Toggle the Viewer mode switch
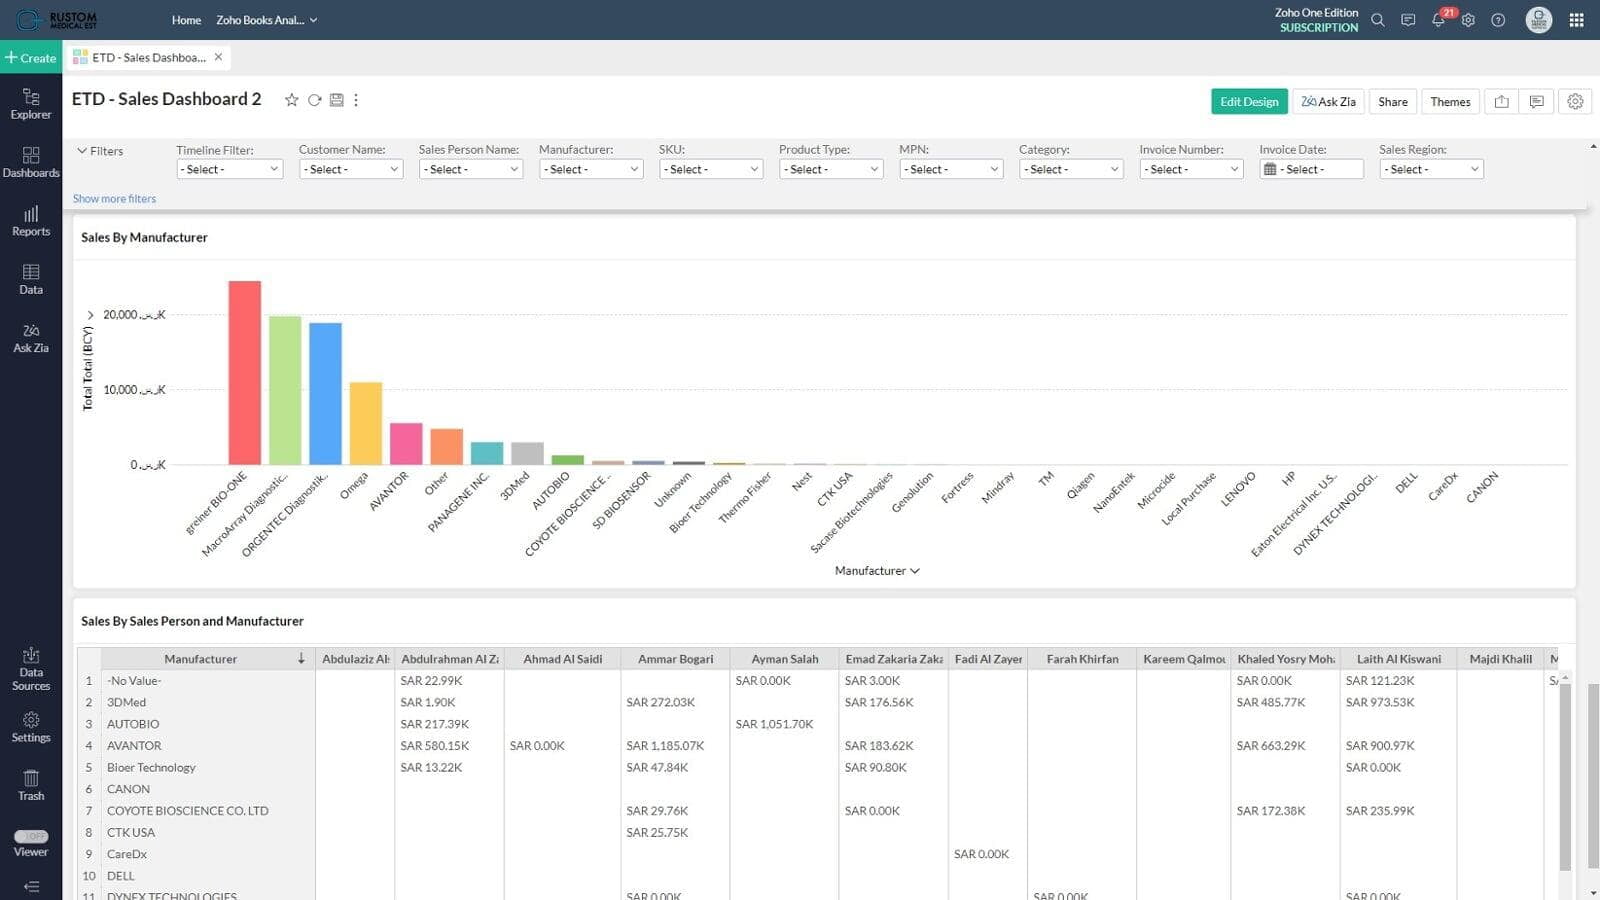This screenshot has width=1600, height=900. click(x=31, y=836)
